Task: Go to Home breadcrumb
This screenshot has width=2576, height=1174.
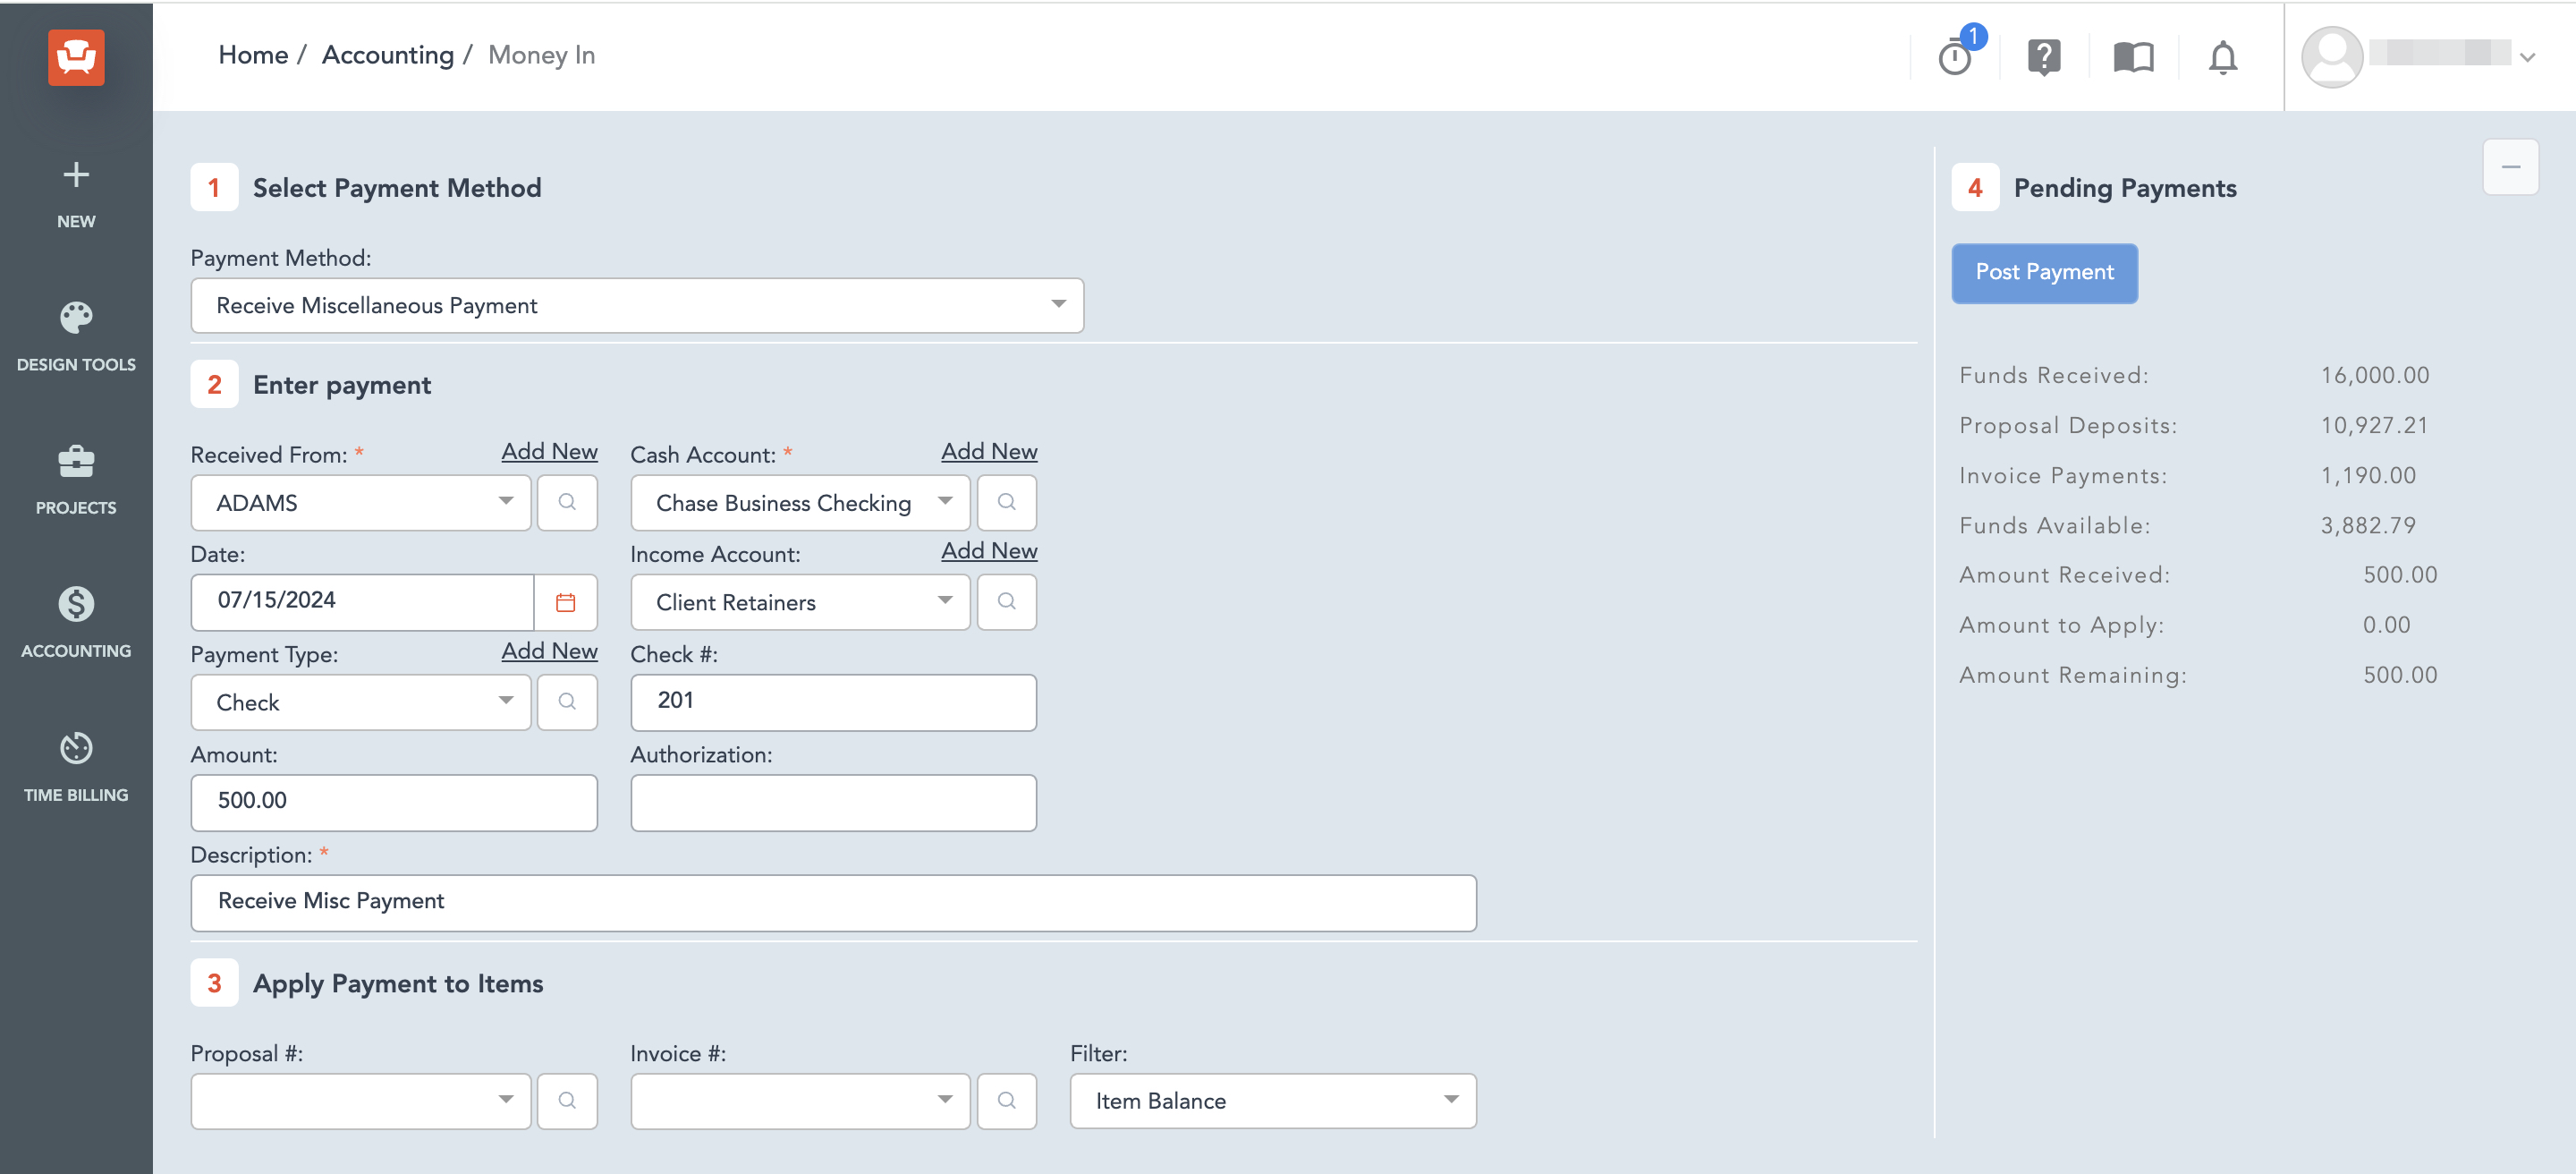Action: (253, 55)
